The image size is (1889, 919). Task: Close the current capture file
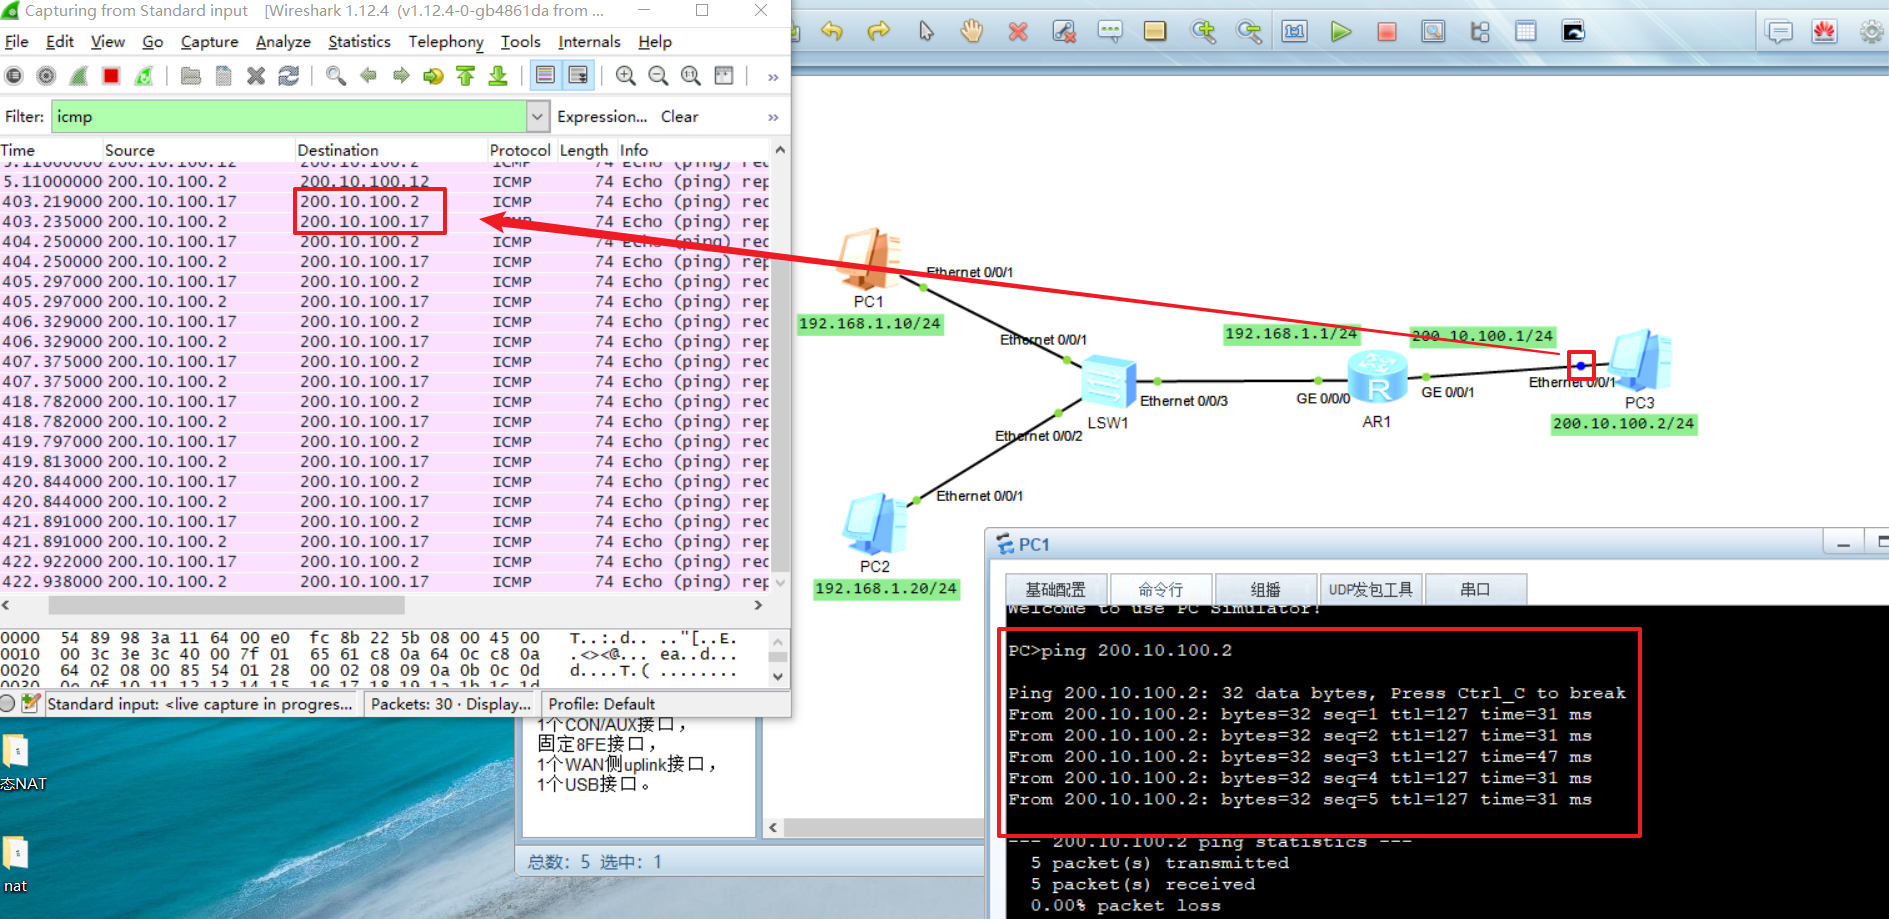pos(256,76)
